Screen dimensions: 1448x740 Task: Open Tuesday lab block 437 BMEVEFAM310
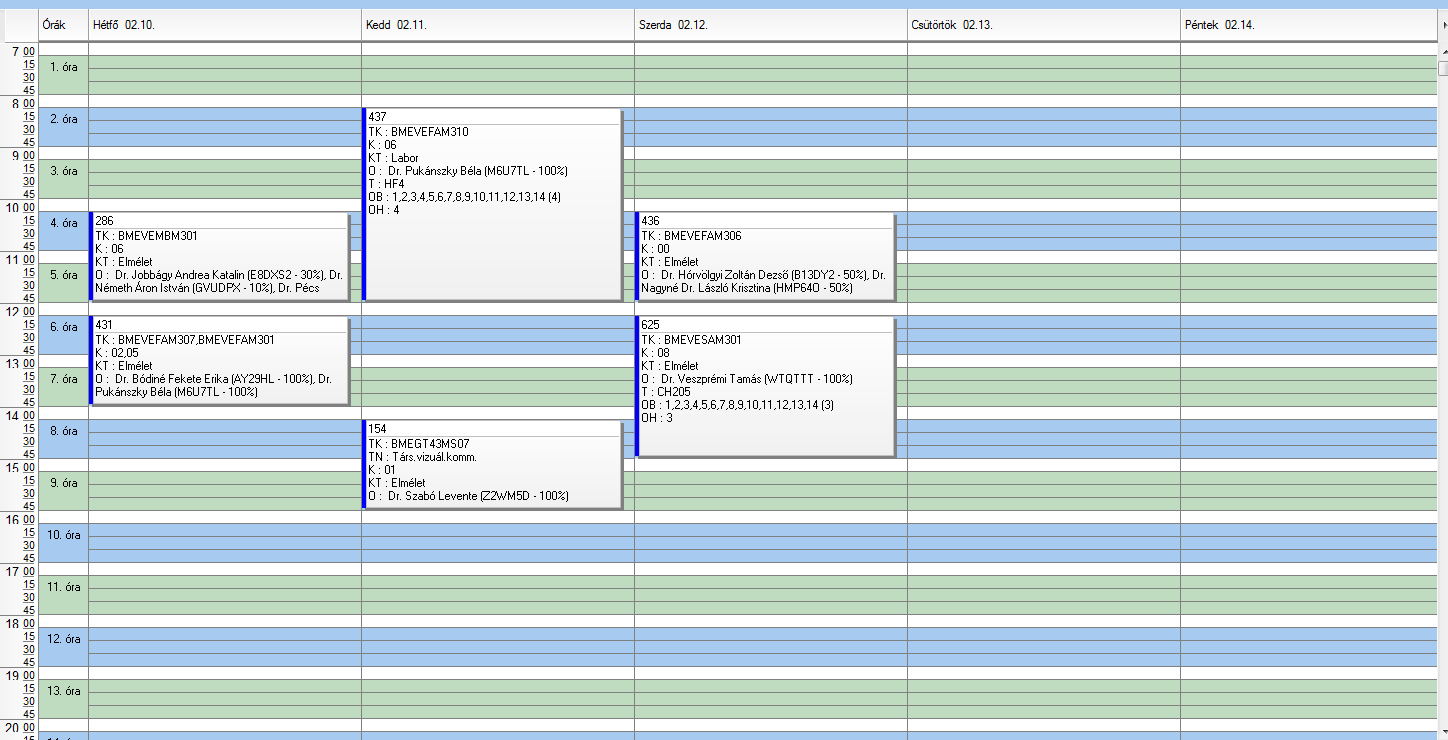pos(492,204)
